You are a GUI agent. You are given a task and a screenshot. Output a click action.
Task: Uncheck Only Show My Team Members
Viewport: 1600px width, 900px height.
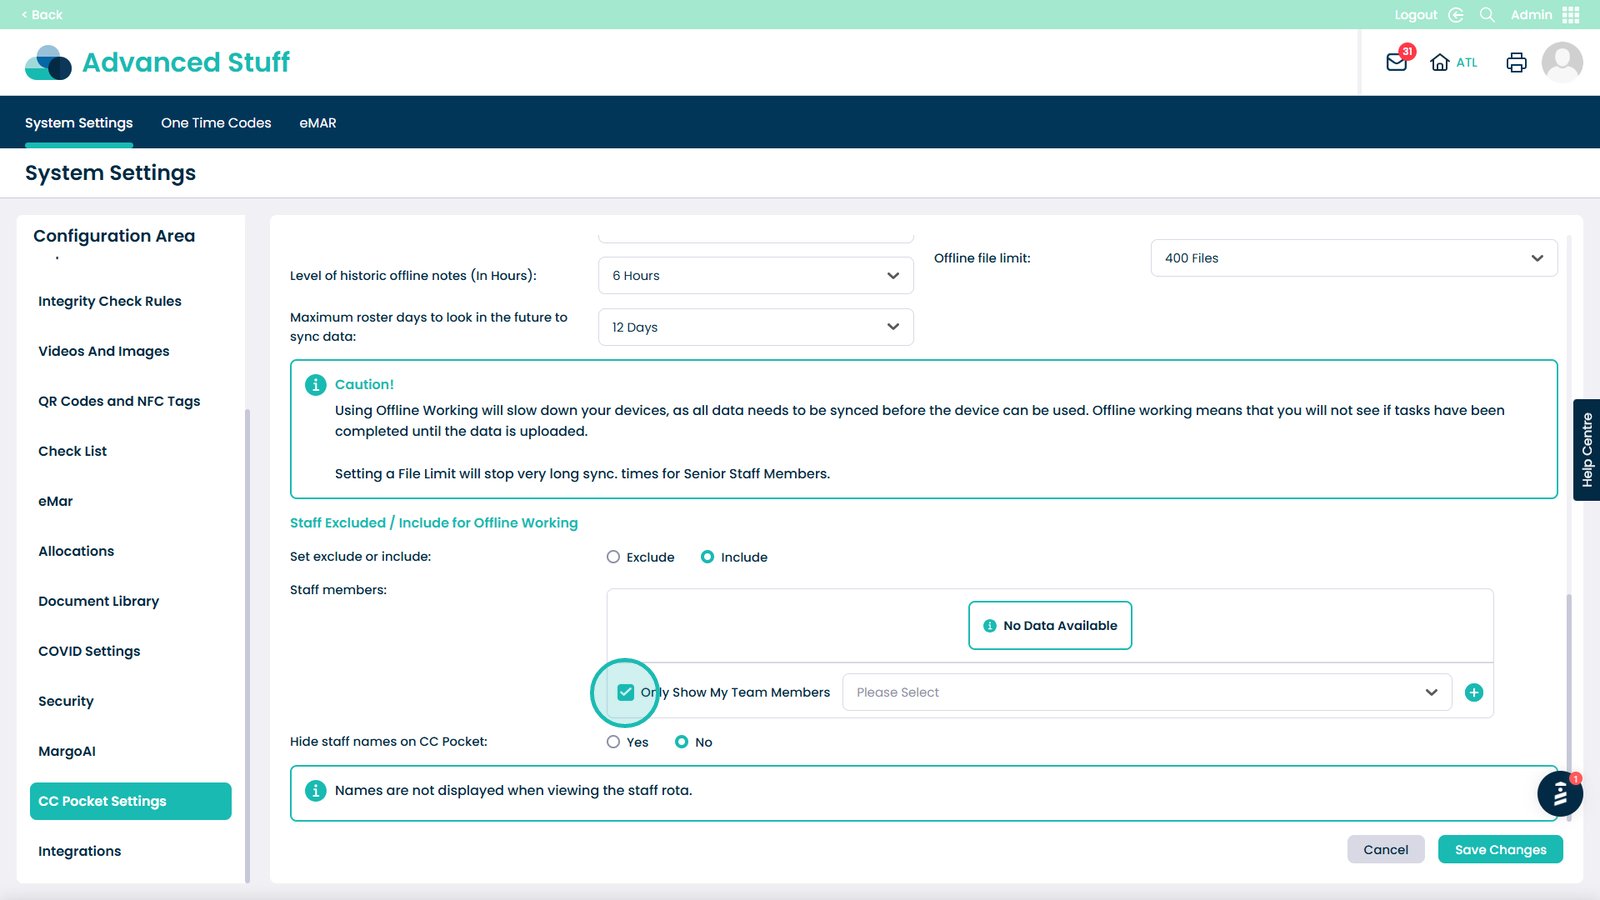626,693
